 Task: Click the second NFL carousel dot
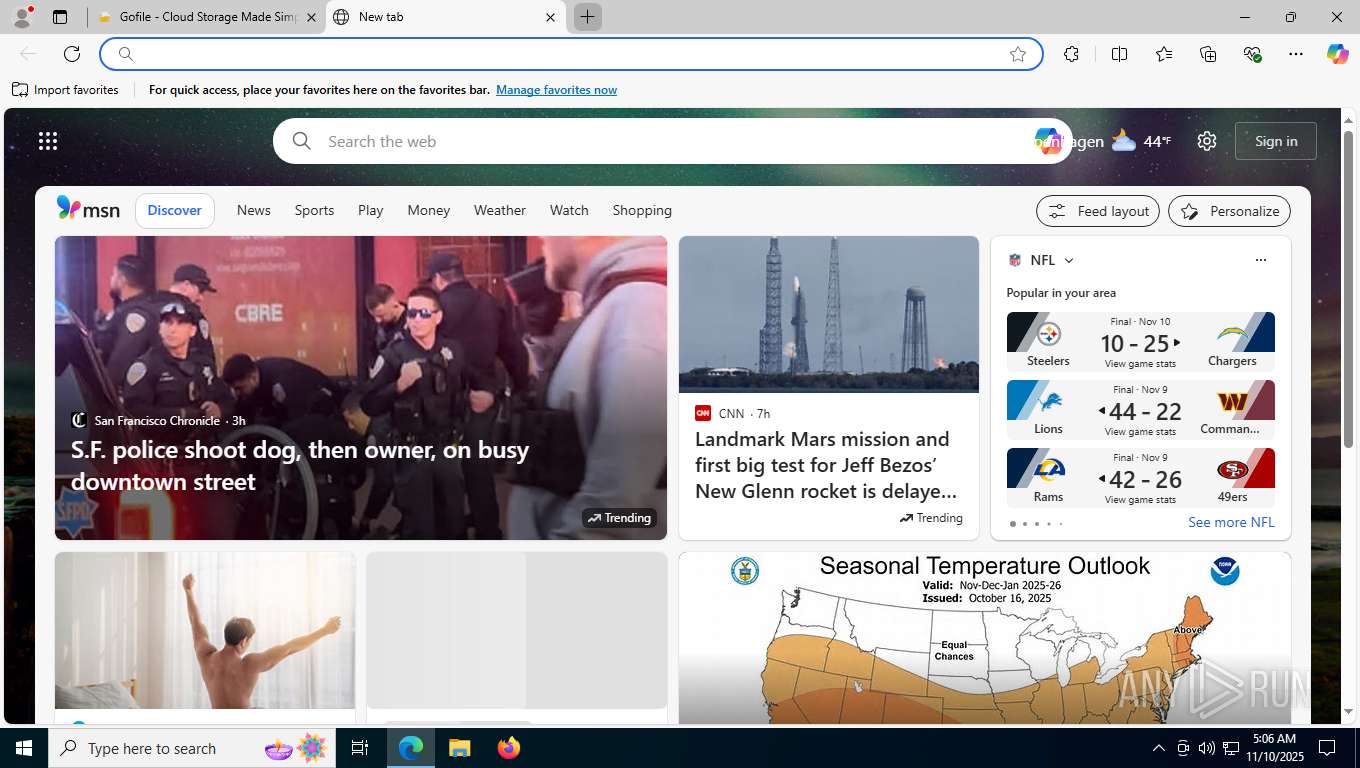coord(1024,524)
